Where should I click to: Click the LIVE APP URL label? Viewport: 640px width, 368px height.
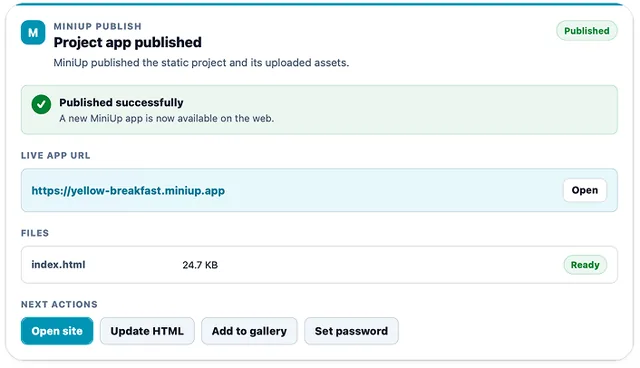(x=56, y=155)
